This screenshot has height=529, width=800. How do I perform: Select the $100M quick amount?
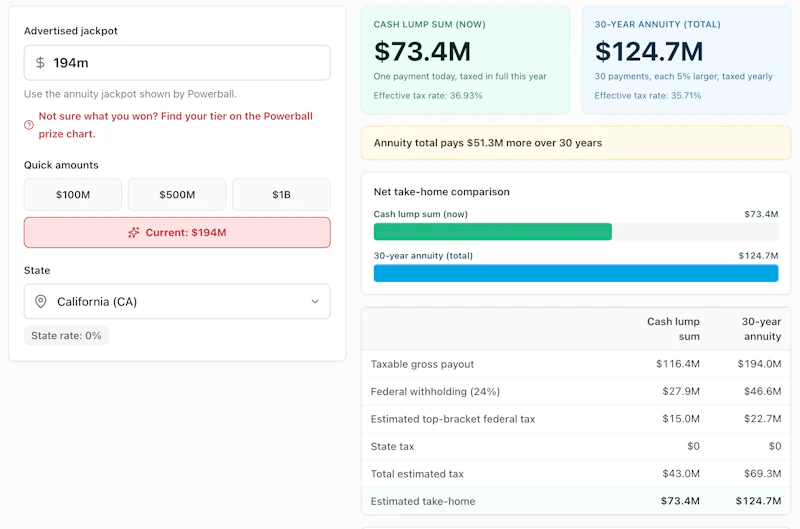(x=73, y=194)
